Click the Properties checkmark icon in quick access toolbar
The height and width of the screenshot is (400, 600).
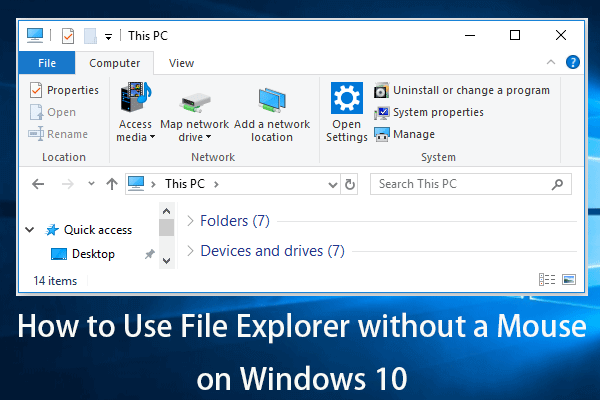pos(68,36)
